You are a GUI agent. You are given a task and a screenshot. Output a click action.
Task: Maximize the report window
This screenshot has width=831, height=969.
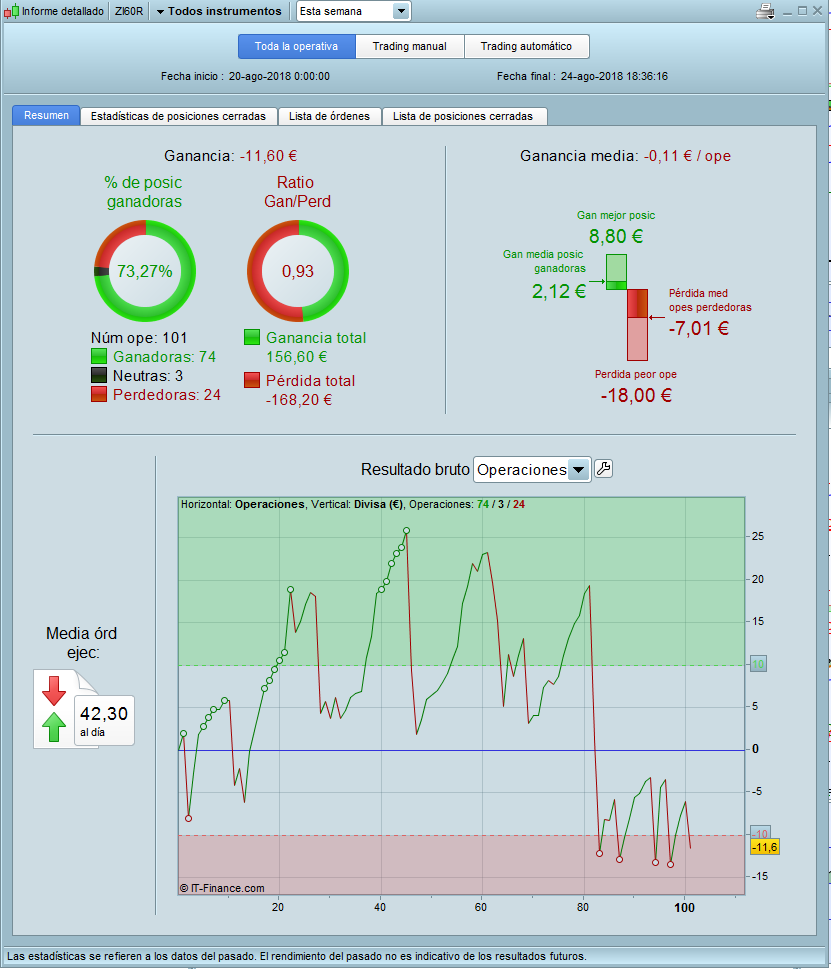803,11
